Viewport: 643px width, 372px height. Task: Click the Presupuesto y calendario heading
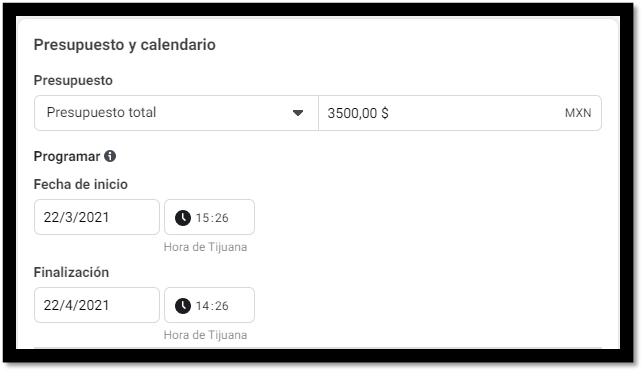click(125, 45)
